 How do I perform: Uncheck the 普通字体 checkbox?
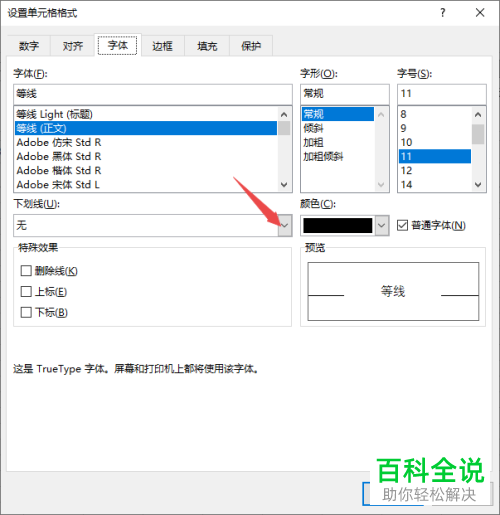point(402,226)
